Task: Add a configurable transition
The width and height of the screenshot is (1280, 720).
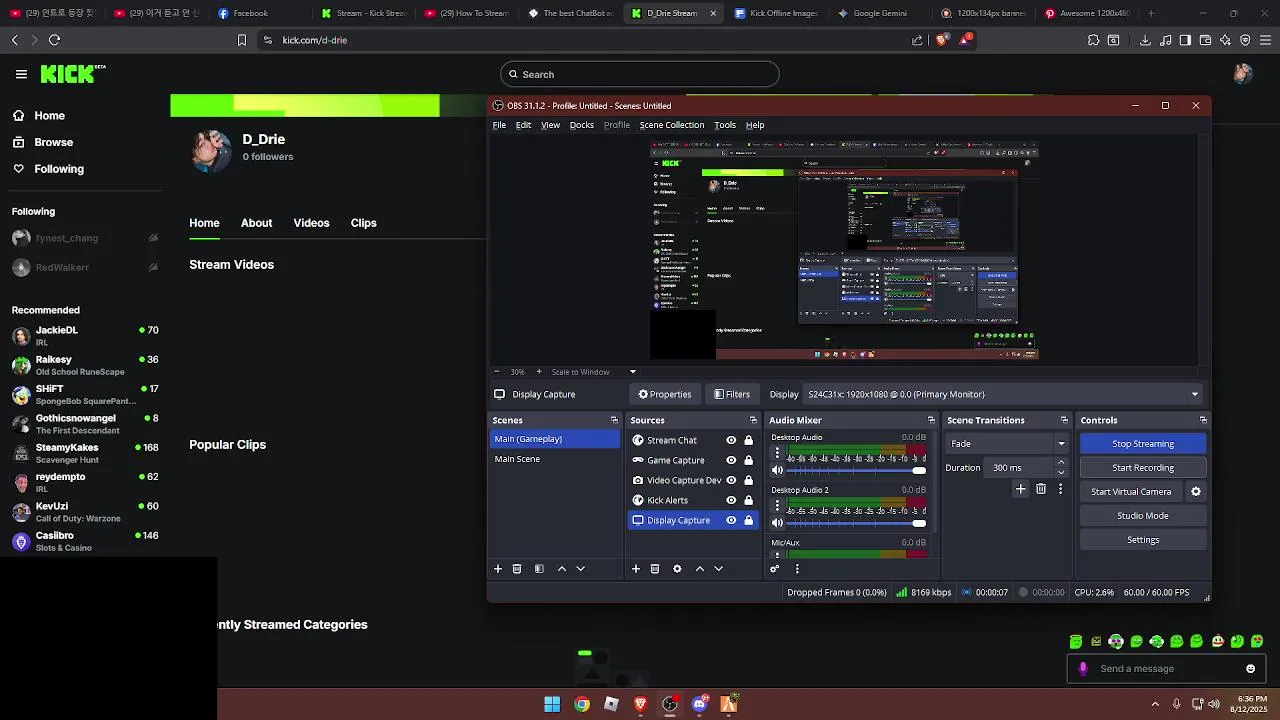Action: 1020,489
